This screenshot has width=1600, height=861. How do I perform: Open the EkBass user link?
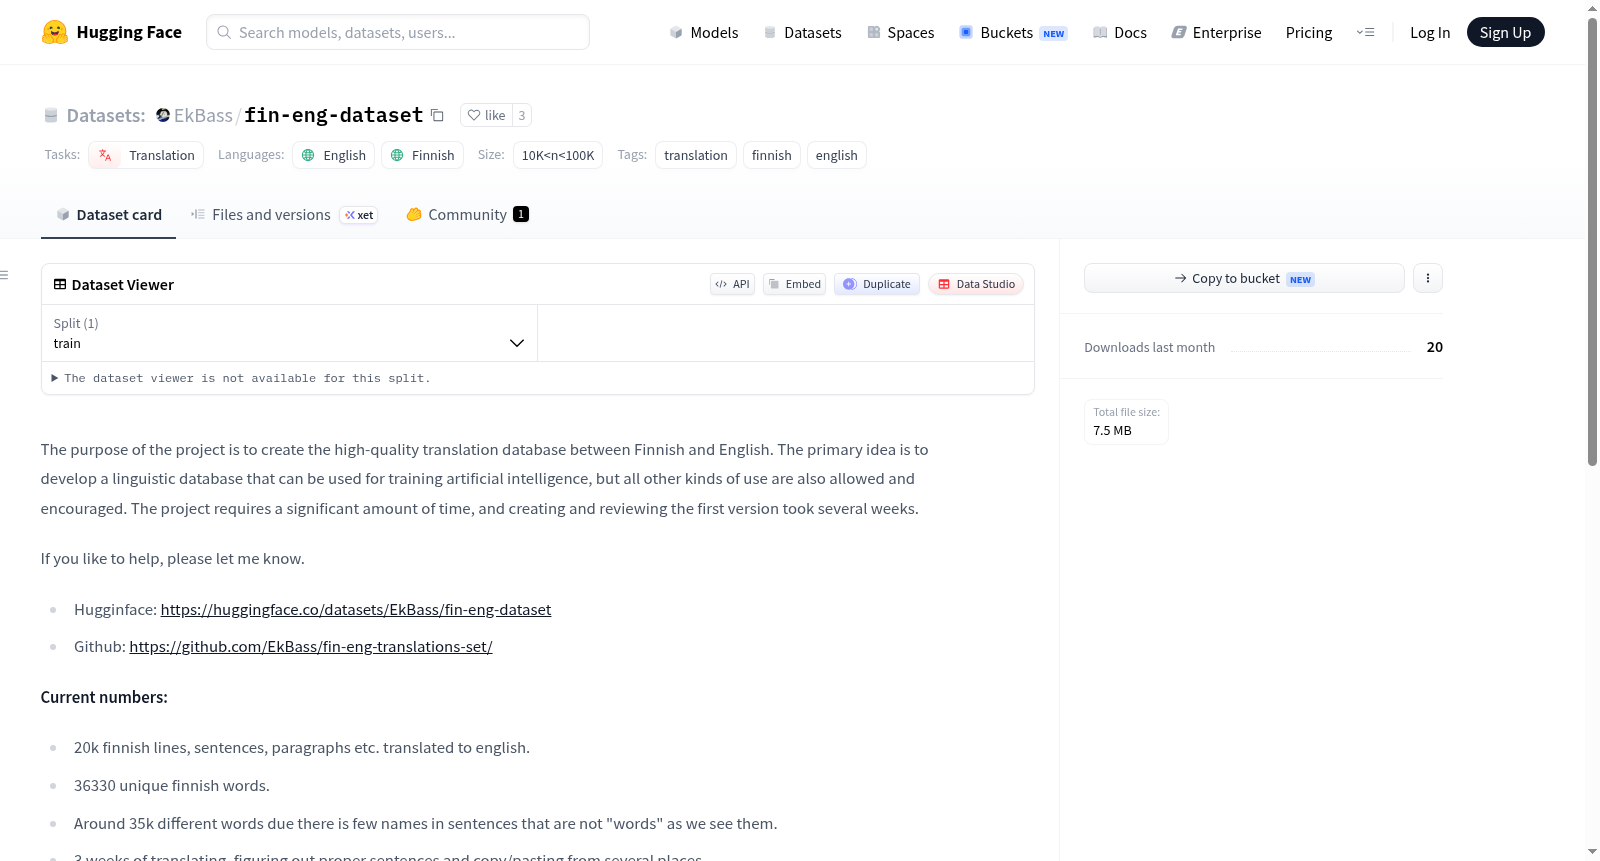[203, 115]
